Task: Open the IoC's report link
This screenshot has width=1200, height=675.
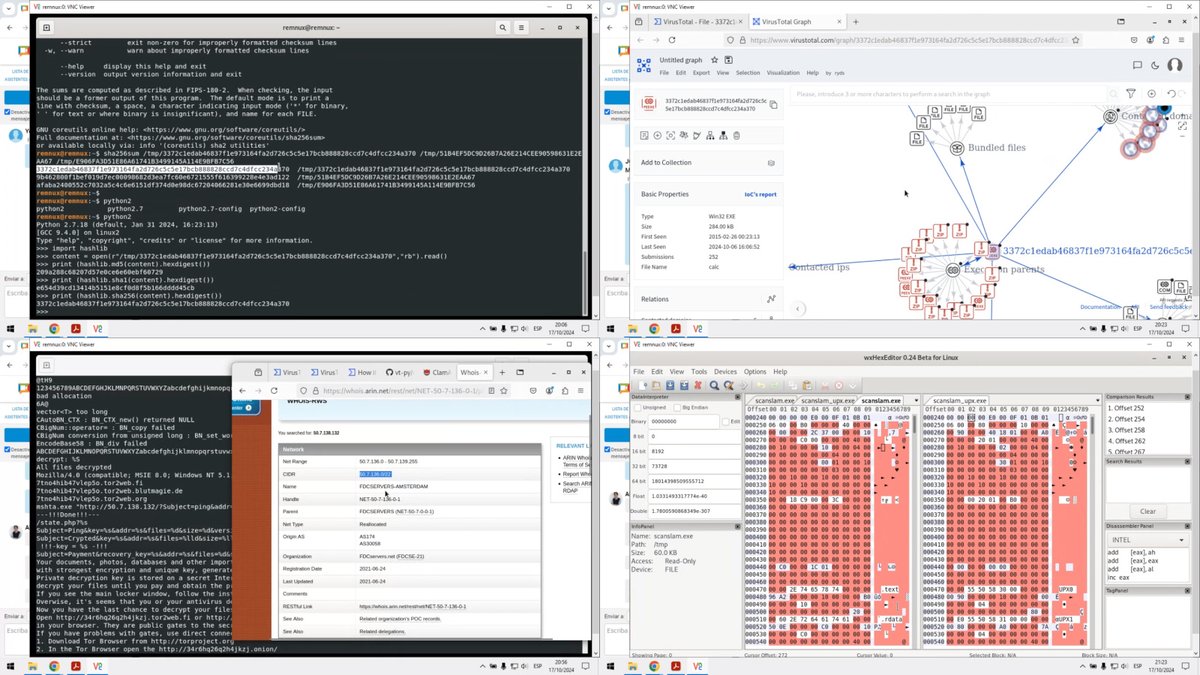Action: (x=762, y=194)
